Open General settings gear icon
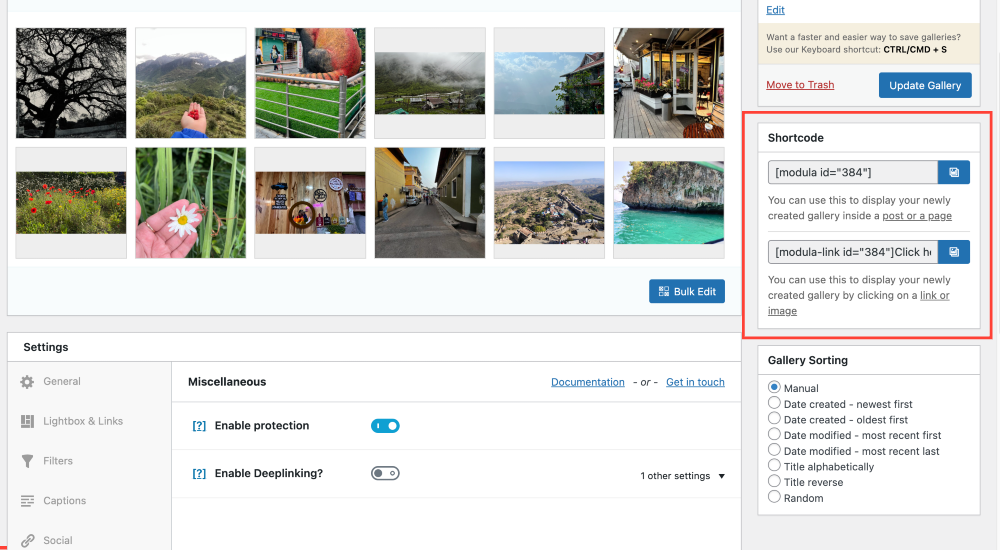Viewport: 1000px width, 550px height. (x=27, y=382)
